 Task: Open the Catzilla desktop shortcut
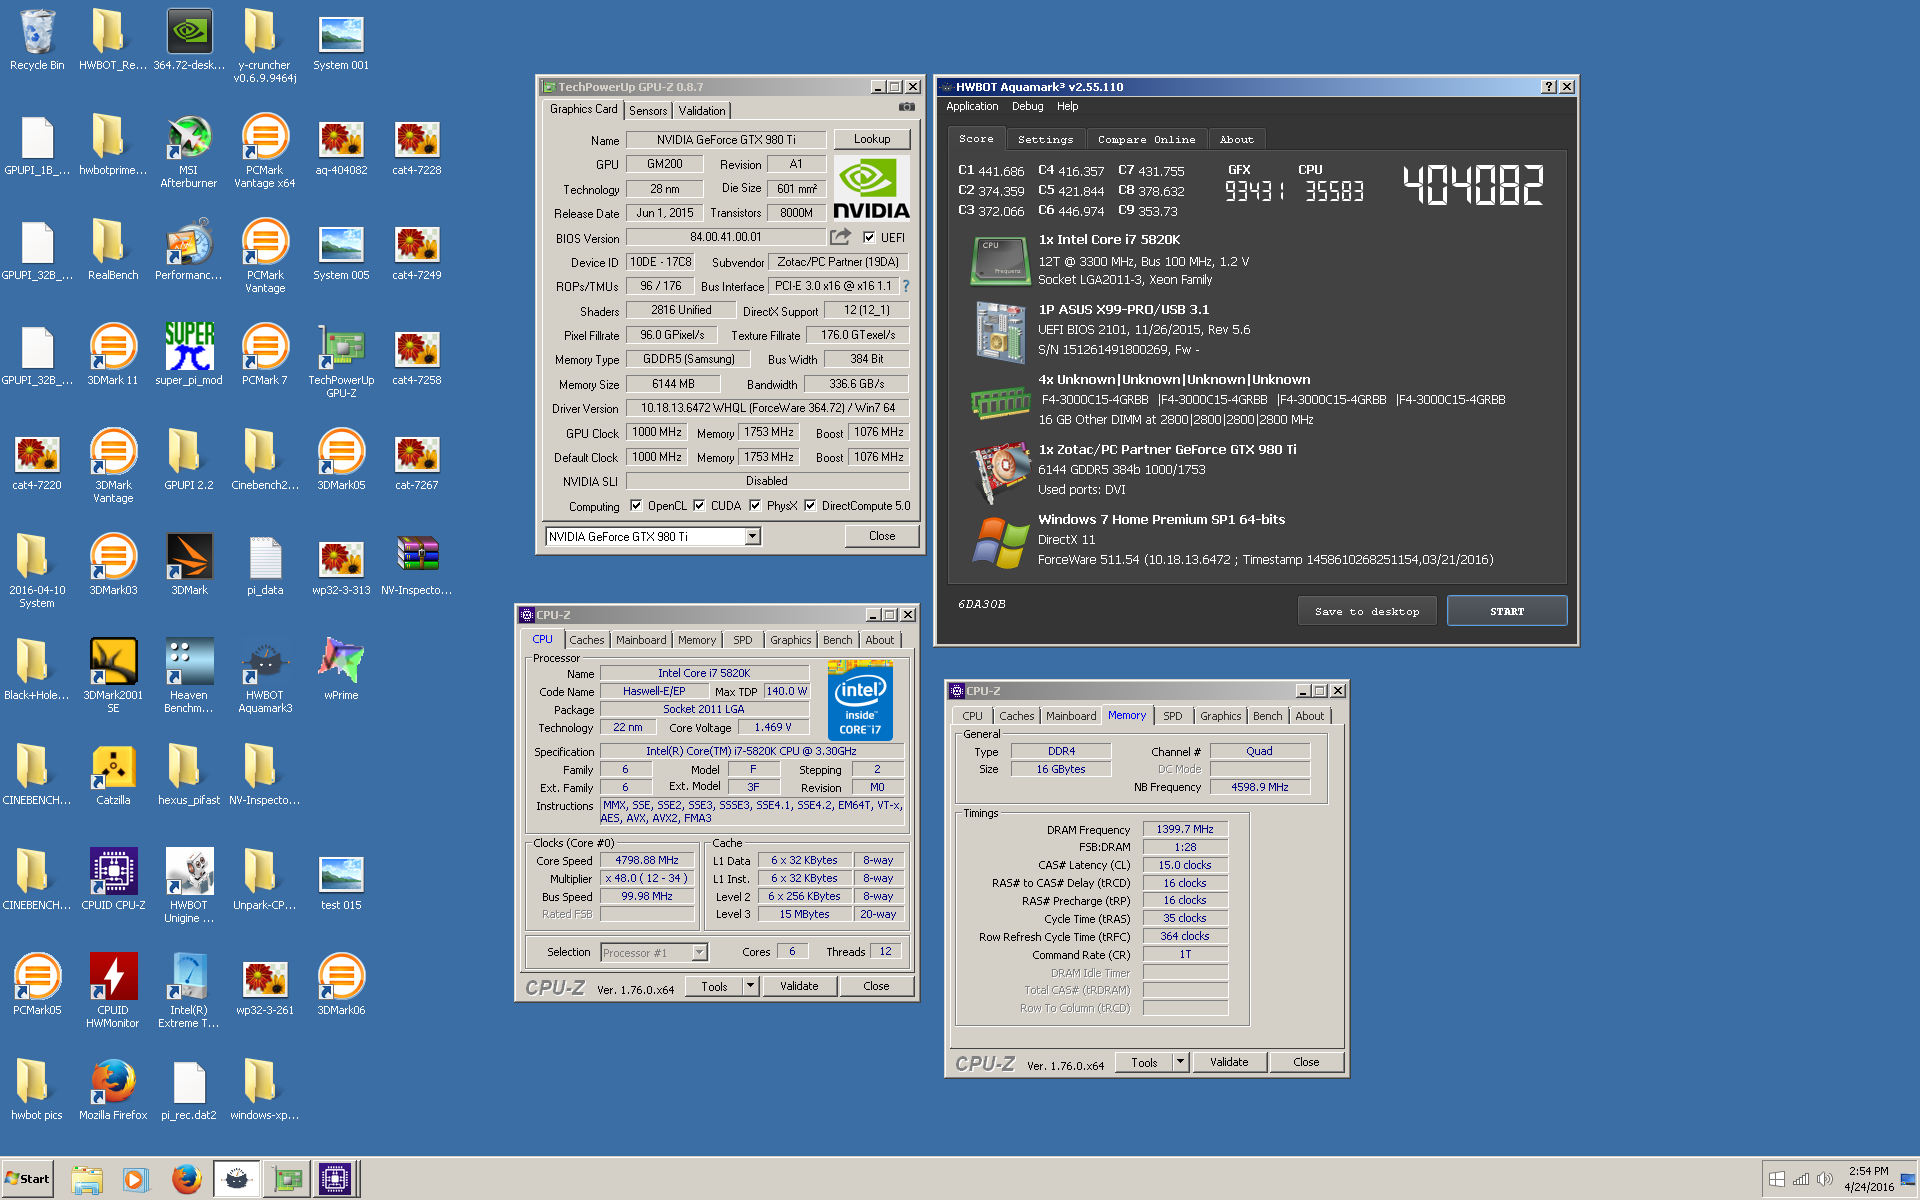coord(113,775)
